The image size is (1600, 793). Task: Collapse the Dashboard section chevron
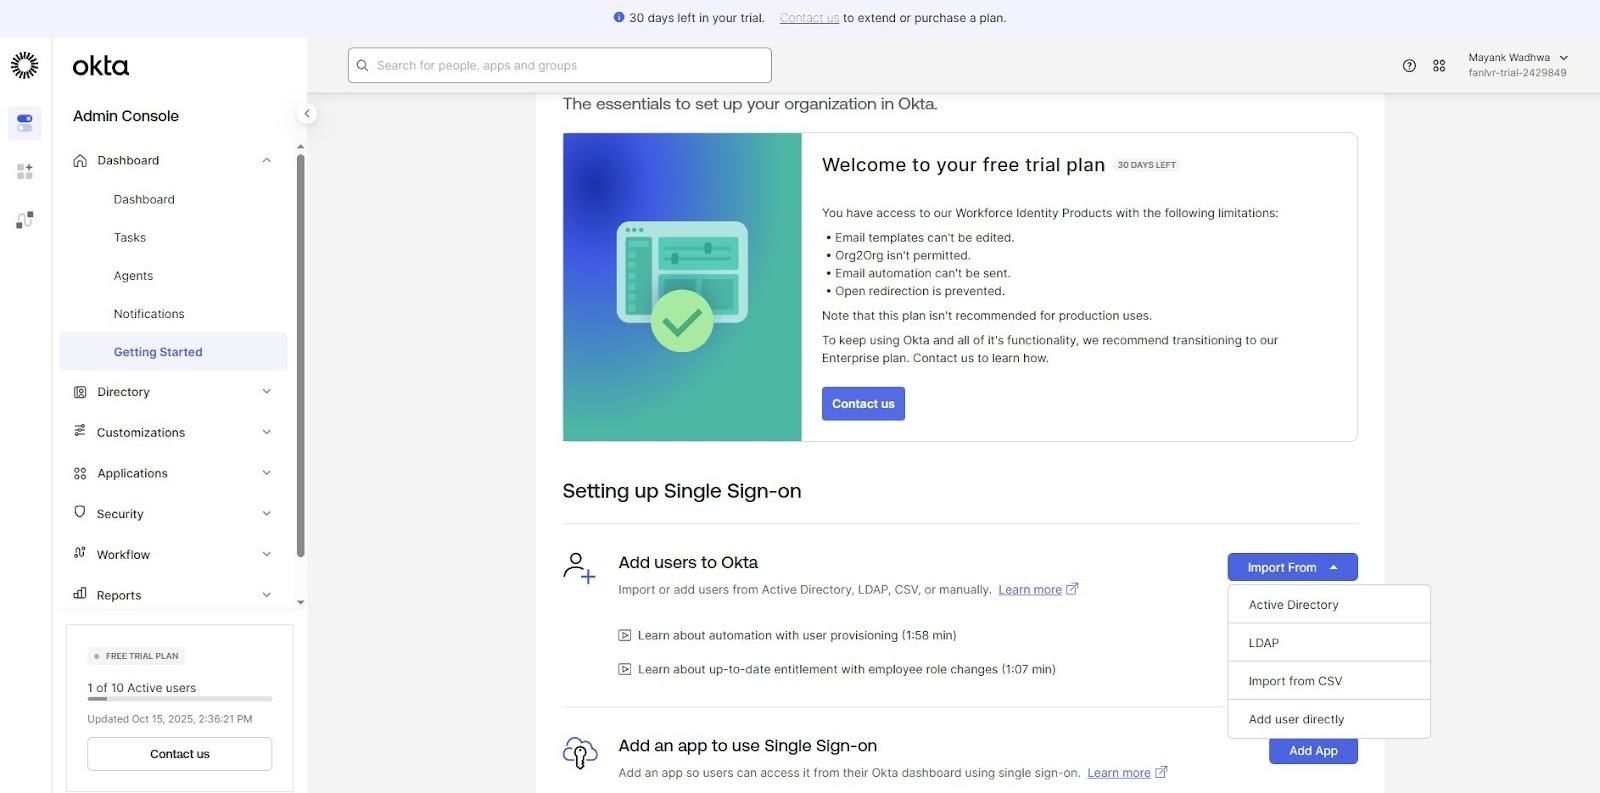[x=266, y=161]
